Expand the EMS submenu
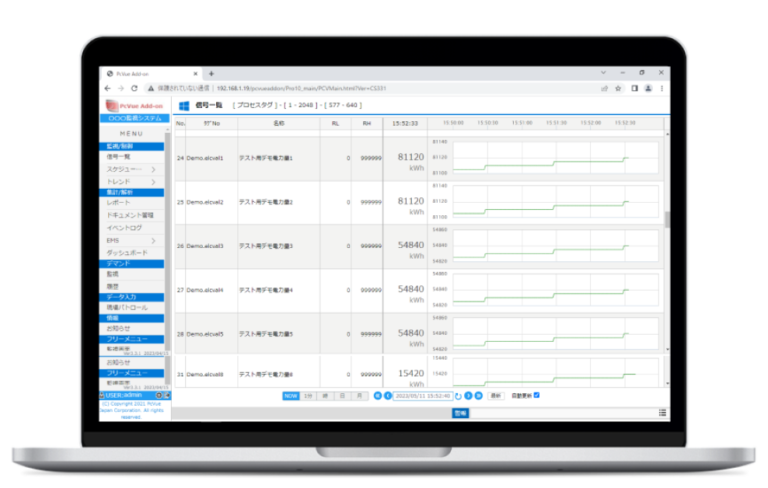This screenshot has width=768, height=488. pos(153,240)
